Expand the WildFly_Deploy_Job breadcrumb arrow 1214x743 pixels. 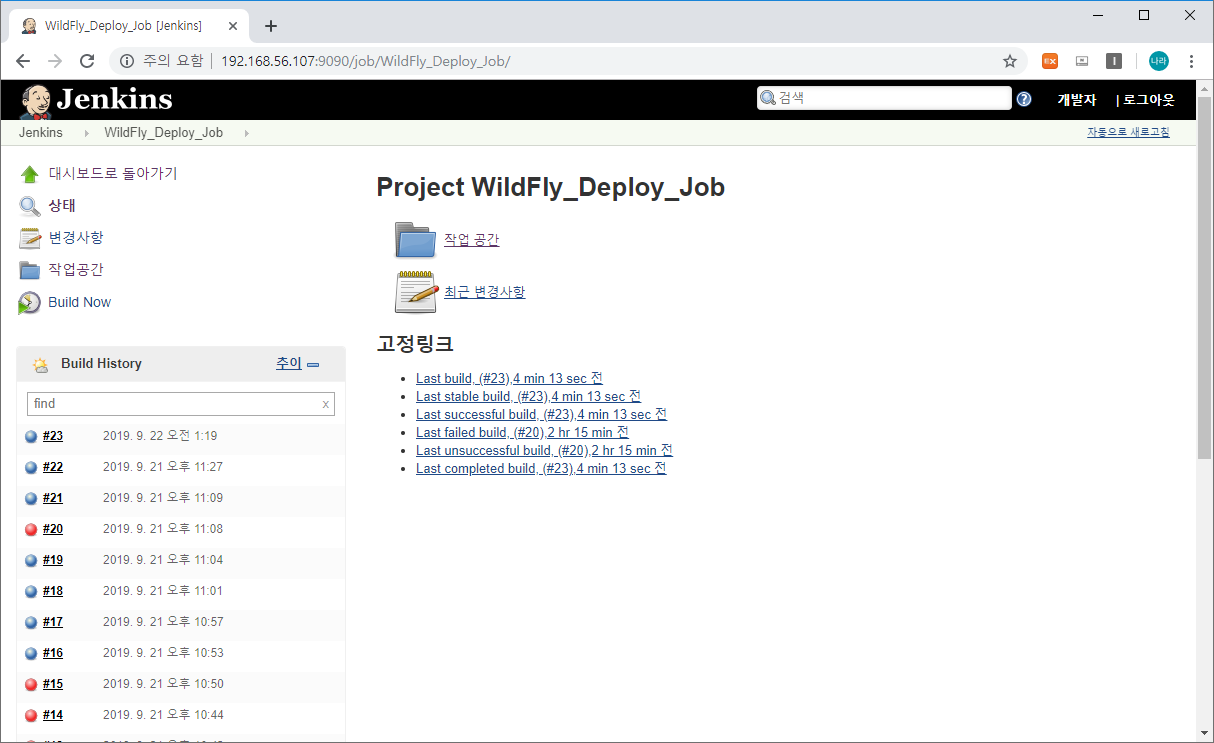246,133
